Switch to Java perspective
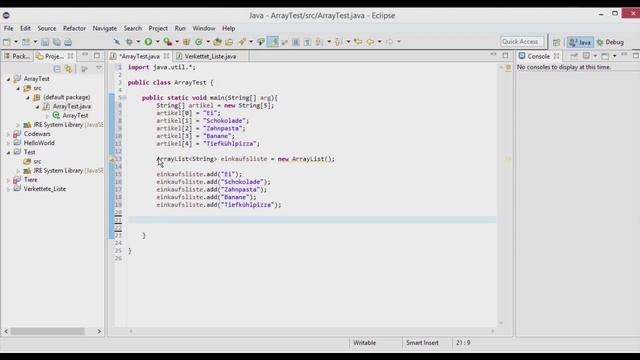This screenshot has width=640, height=360. pyautogui.click(x=580, y=42)
